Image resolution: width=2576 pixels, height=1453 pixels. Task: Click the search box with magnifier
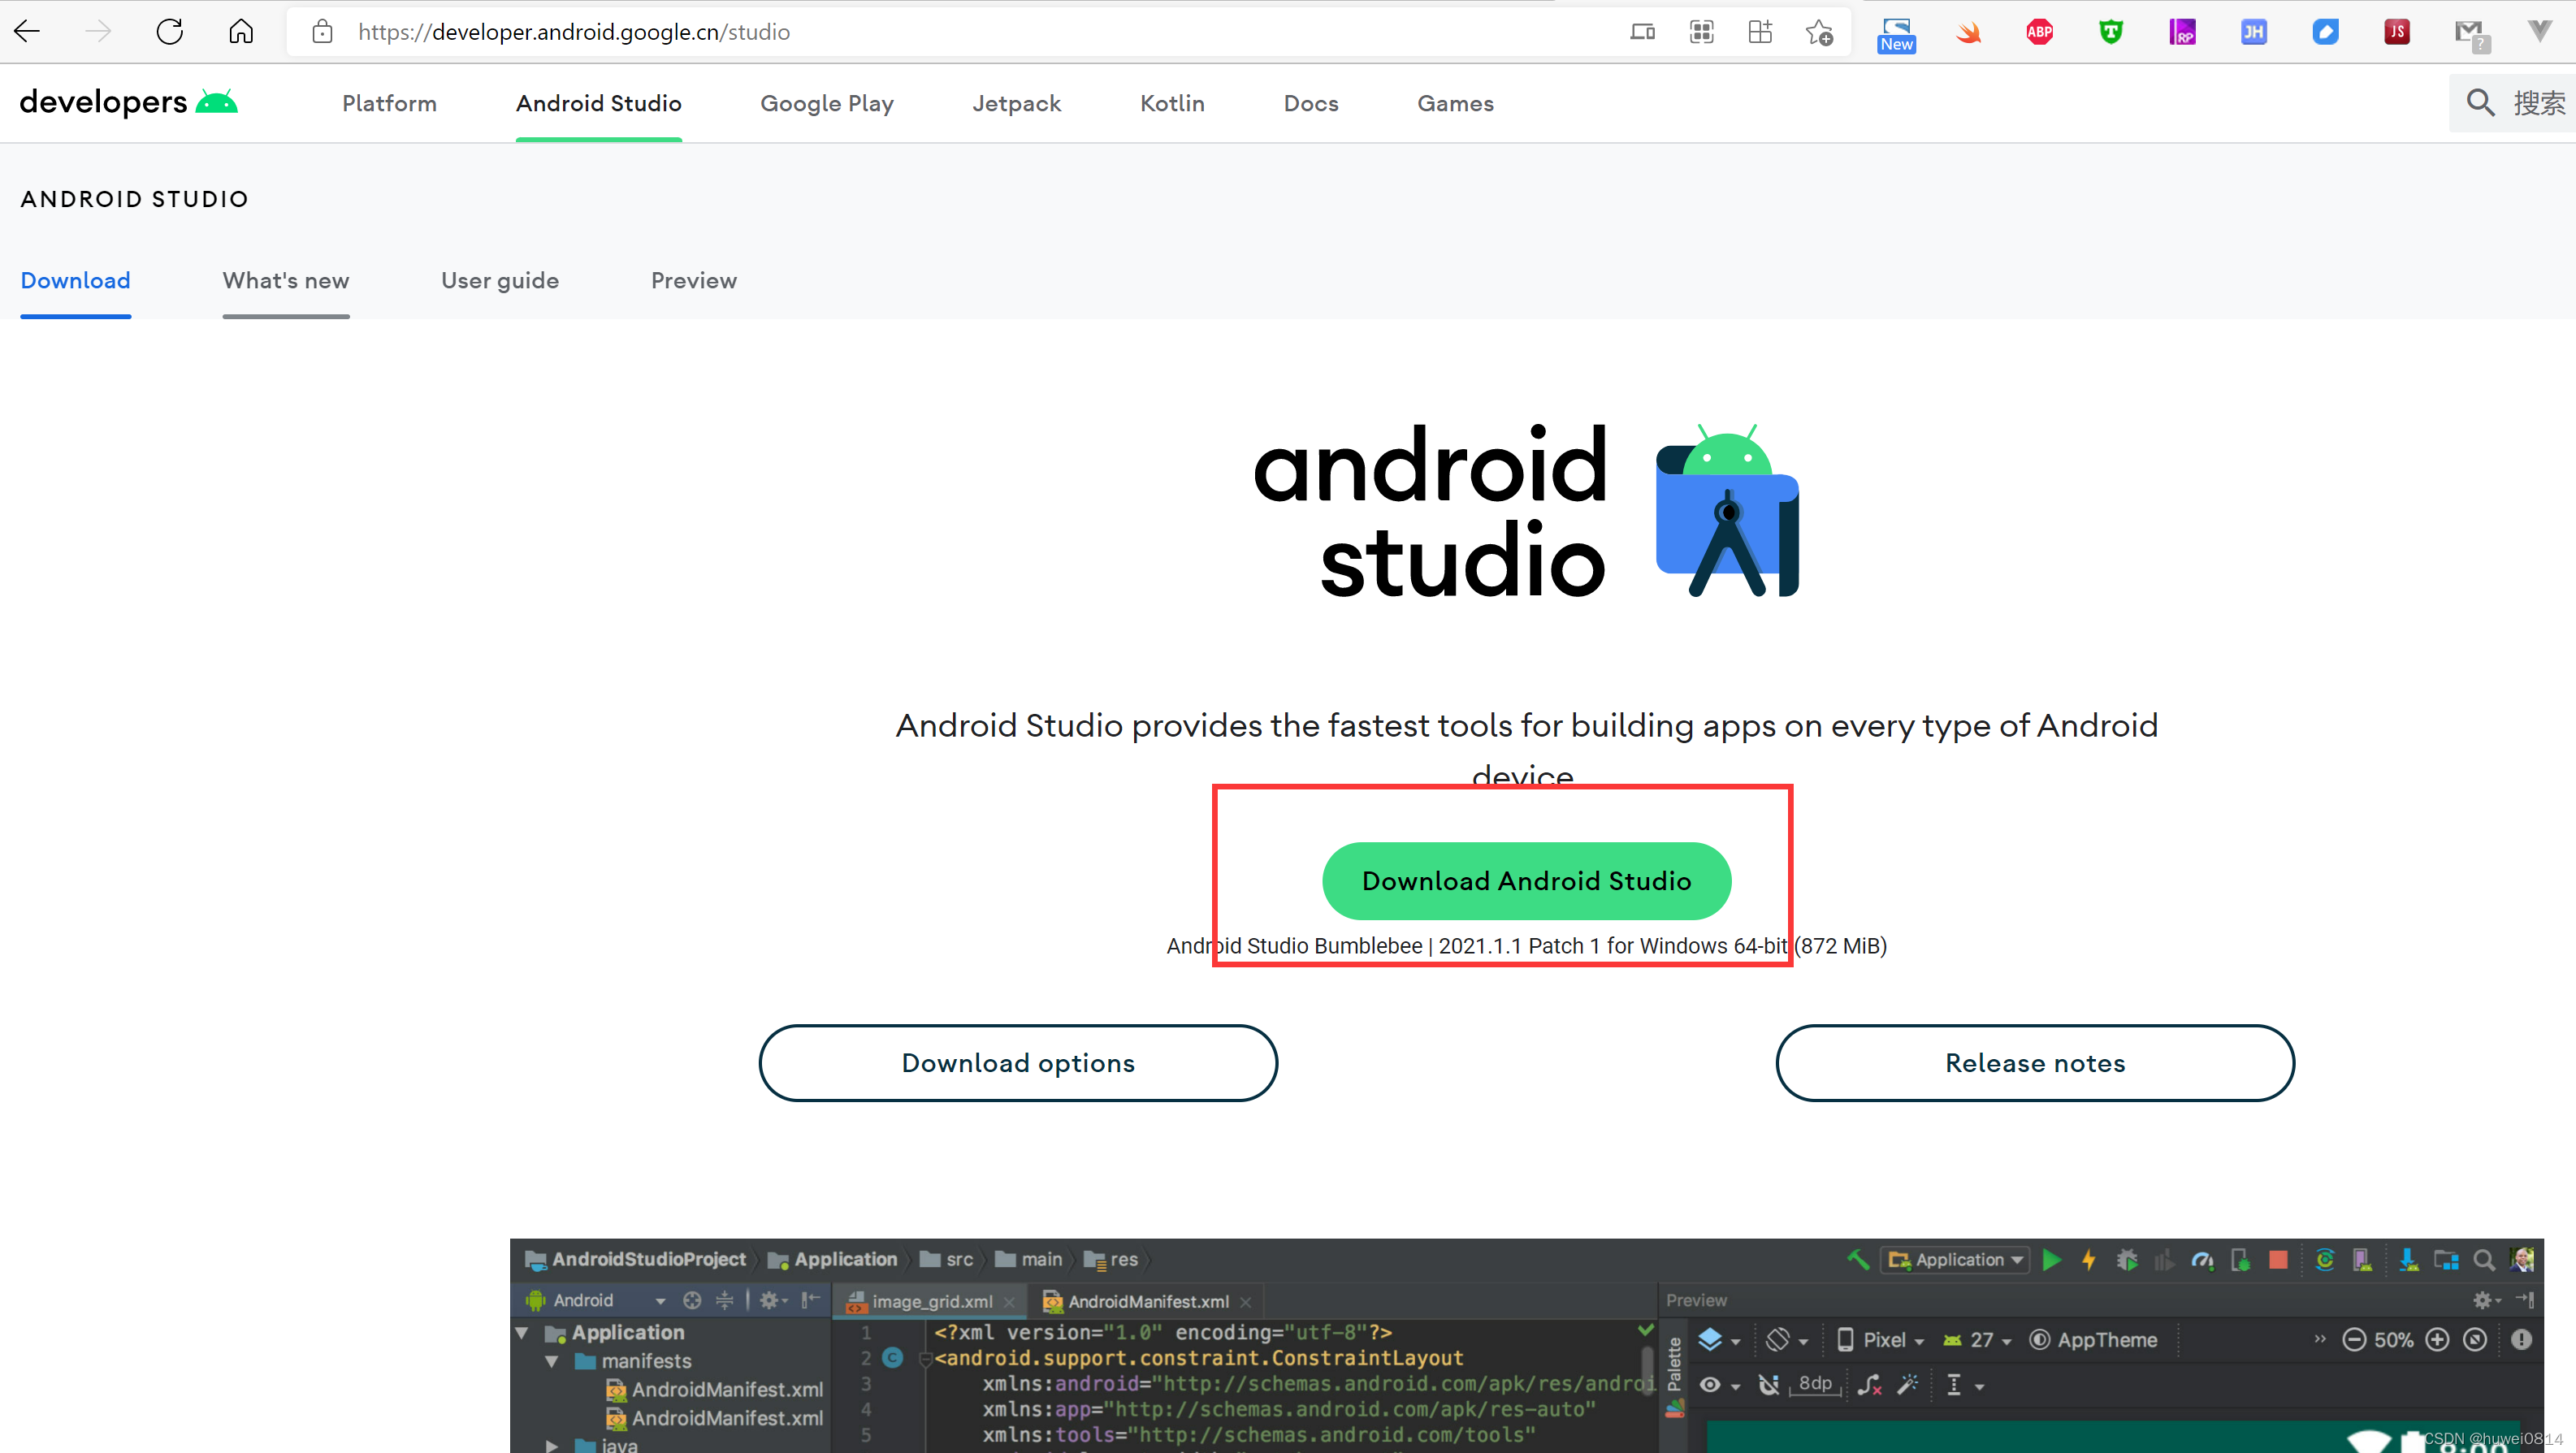(x=2512, y=102)
